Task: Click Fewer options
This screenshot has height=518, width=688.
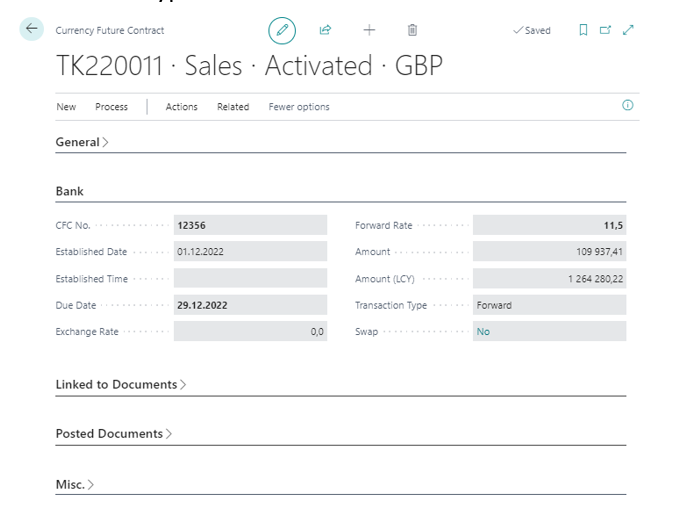Action: pyautogui.click(x=299, y=107)
